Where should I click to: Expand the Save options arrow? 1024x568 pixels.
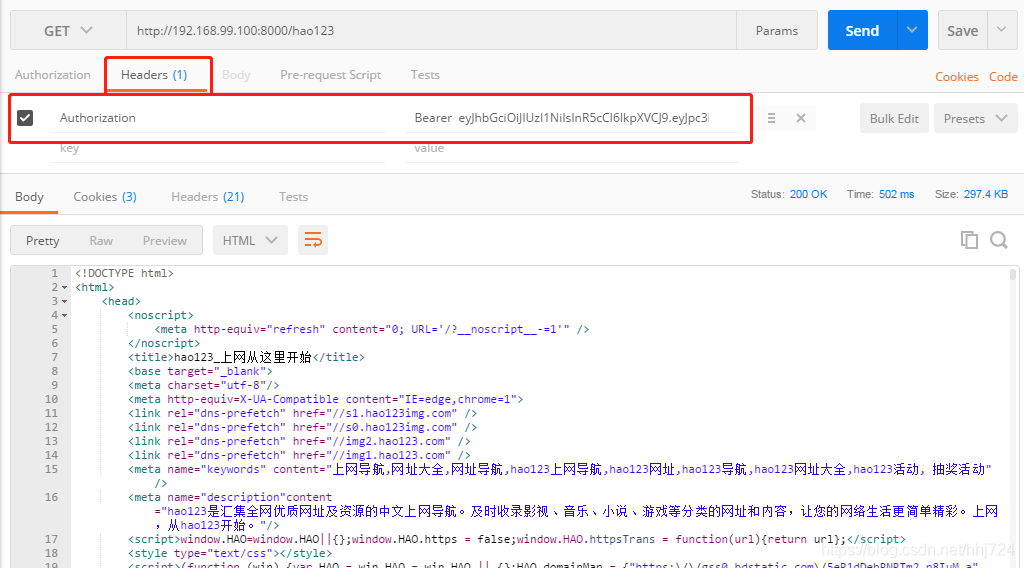[1002, 31]
